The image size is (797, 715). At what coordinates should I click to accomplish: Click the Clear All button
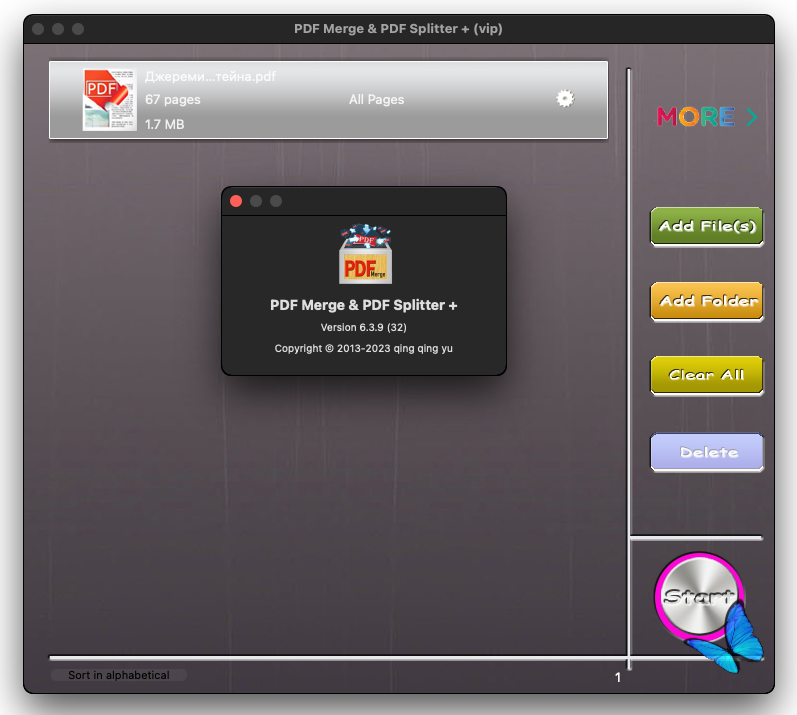click(707, 375)
